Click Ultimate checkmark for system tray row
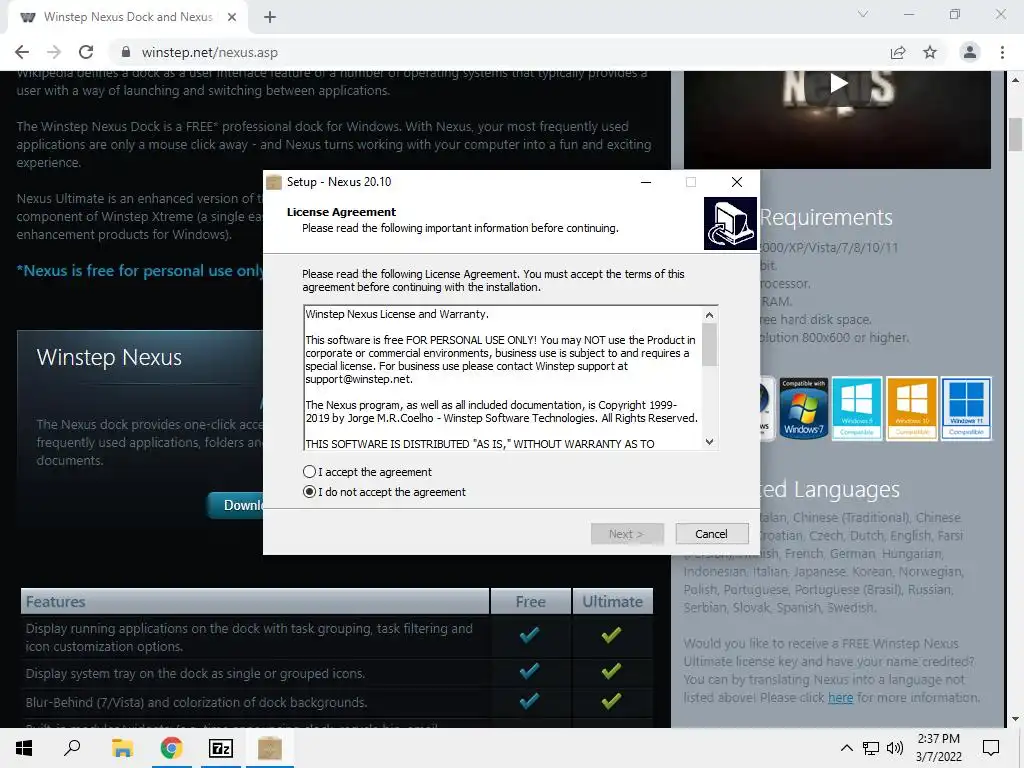1024x768 pixels. pyautogui.click(x=611, y=671)
